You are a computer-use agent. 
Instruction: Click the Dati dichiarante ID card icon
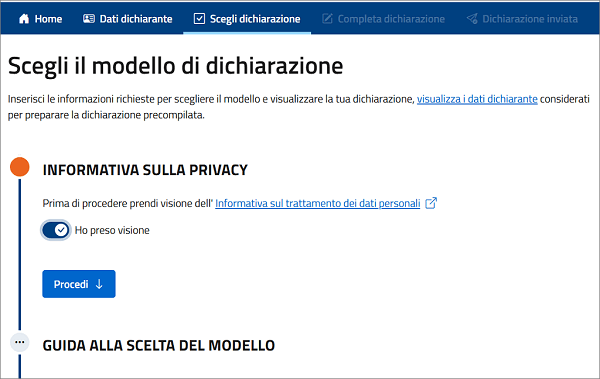tap(89, 18)
